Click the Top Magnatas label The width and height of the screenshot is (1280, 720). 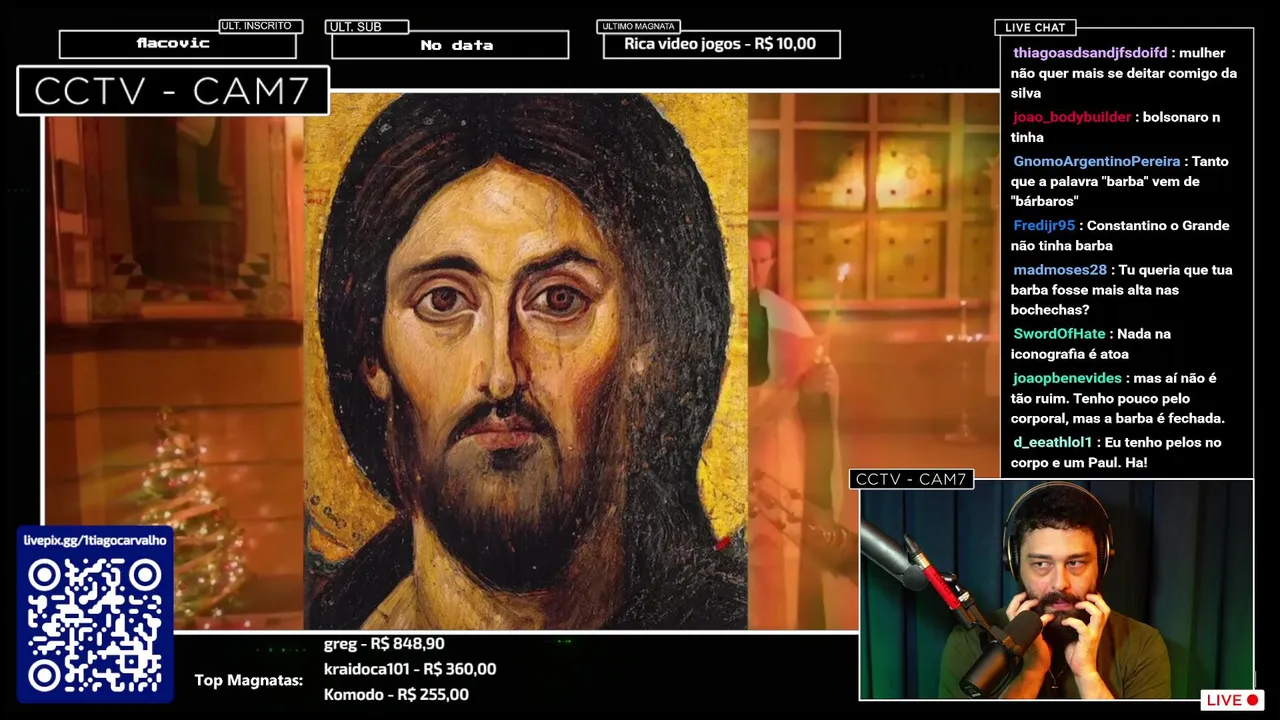pyautogui.click(x=248, y=680)
